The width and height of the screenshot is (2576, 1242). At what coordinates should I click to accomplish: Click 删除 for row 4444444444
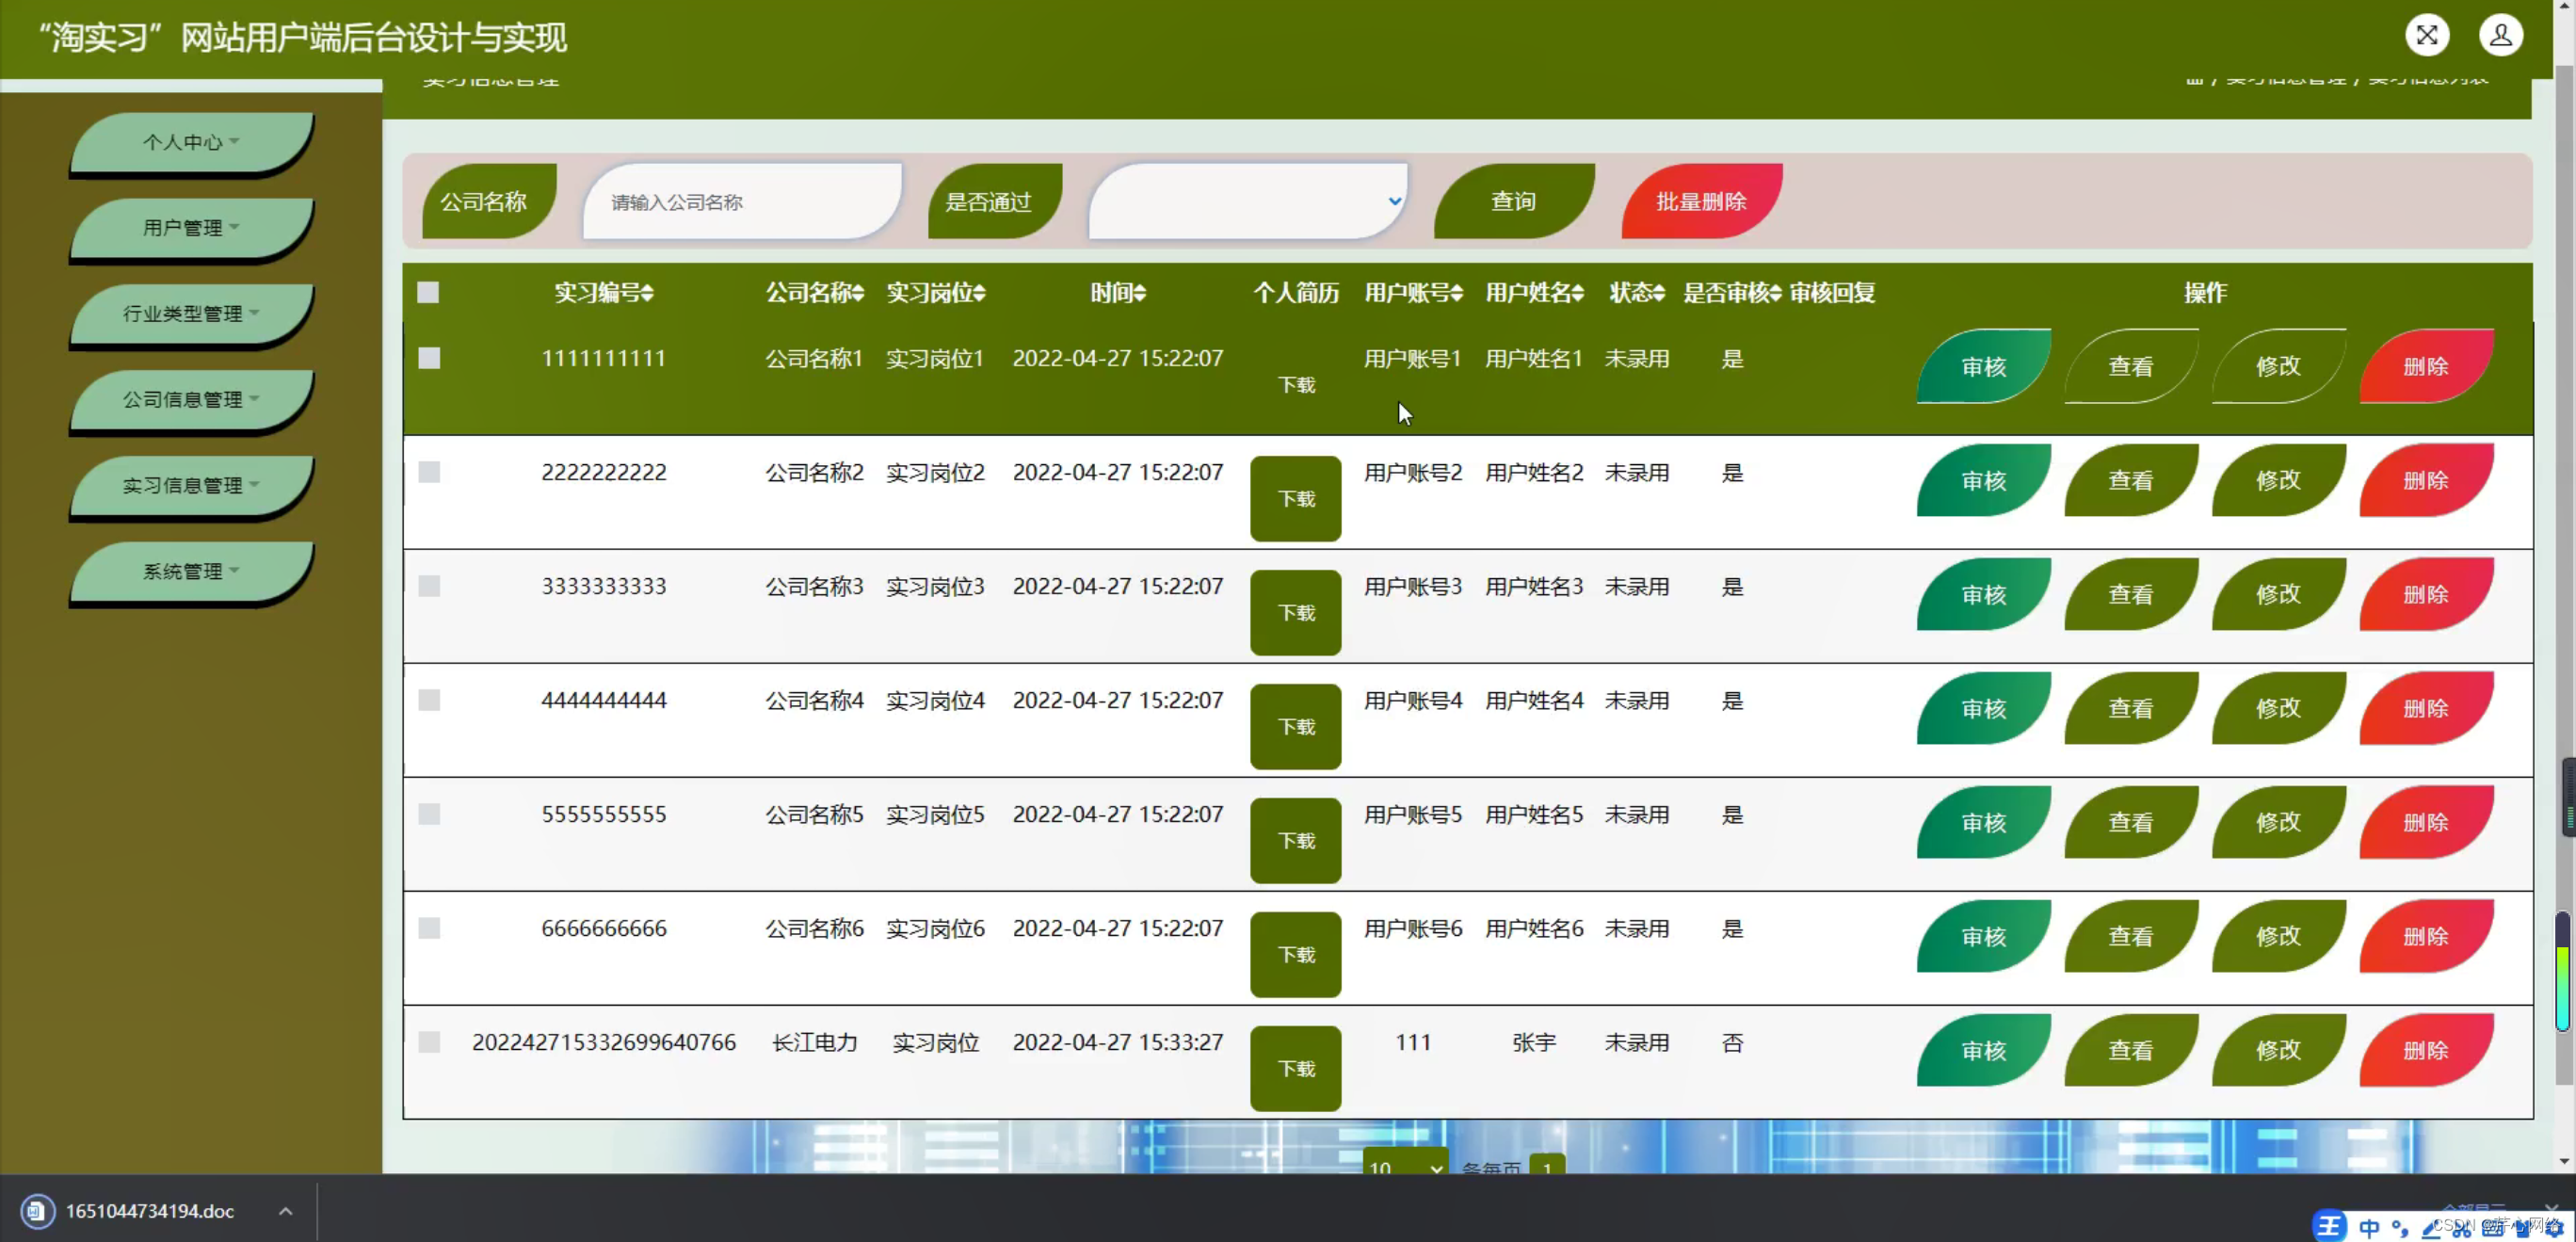pos(2425,708)
